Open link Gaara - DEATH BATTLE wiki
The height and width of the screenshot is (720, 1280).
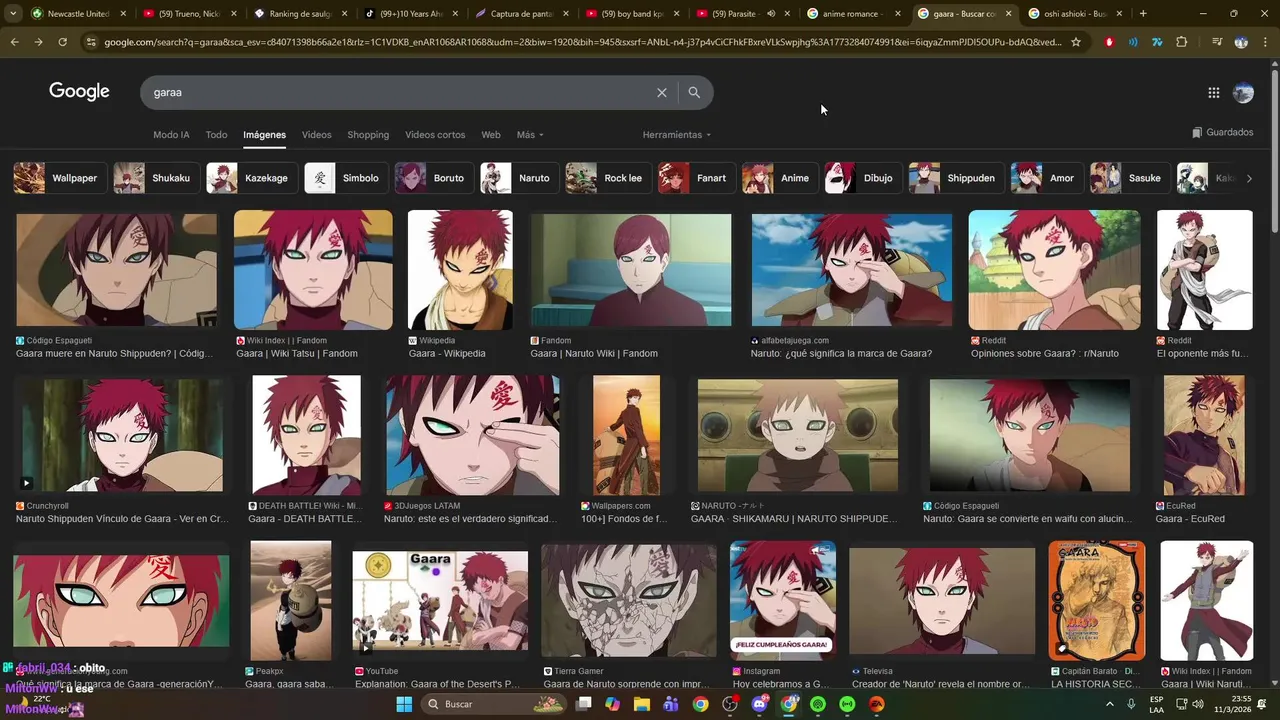pyautogui.click(x=304, y=519)
